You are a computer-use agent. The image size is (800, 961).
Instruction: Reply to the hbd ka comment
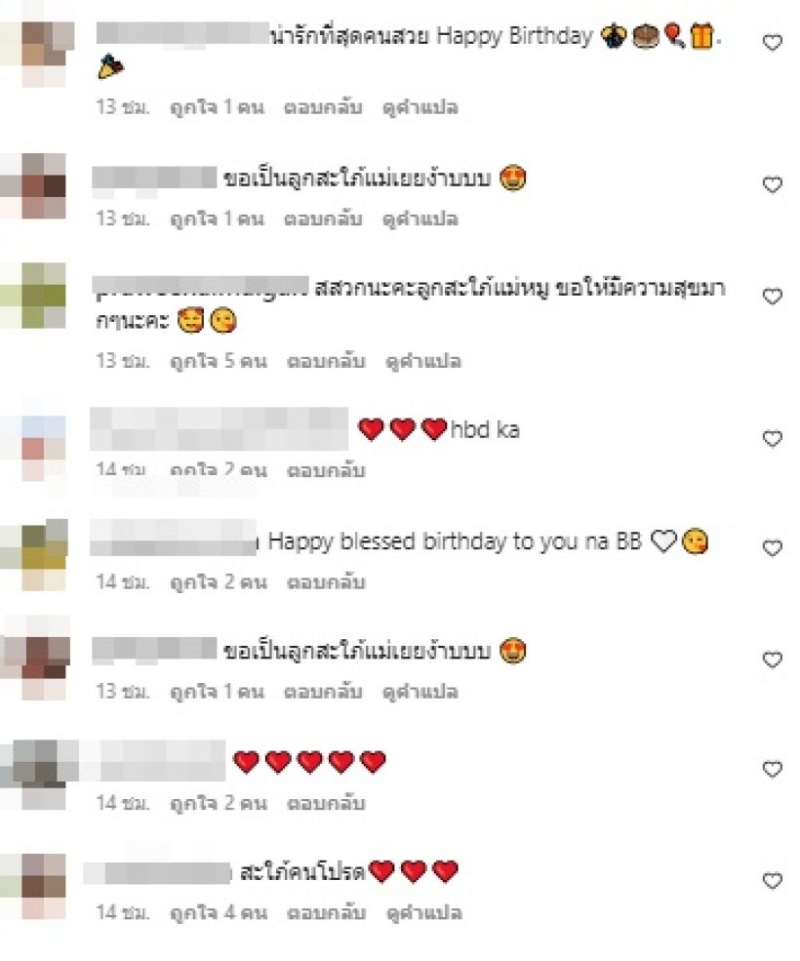click(326, 471)
